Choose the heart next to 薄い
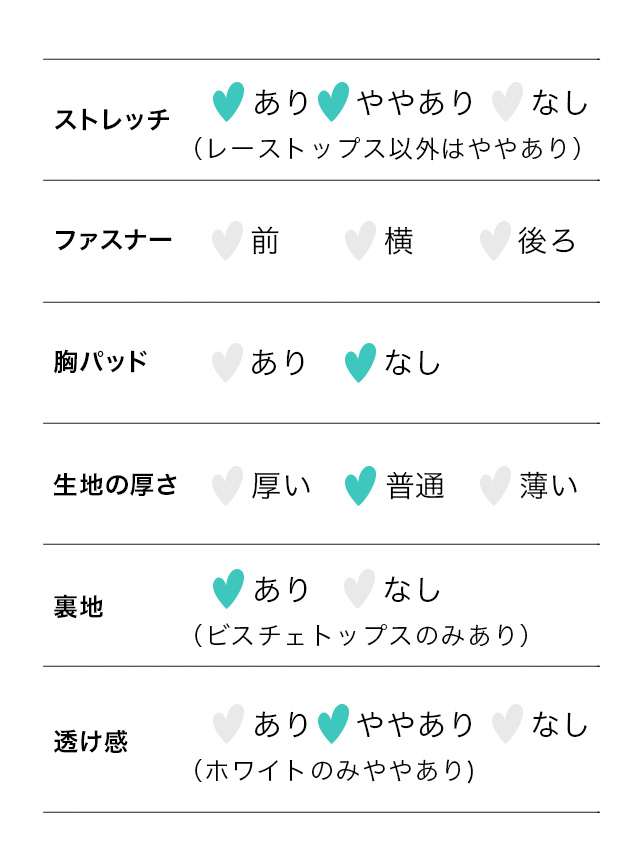Viewport: 640px width, 854px height. [x=495, y=486]
